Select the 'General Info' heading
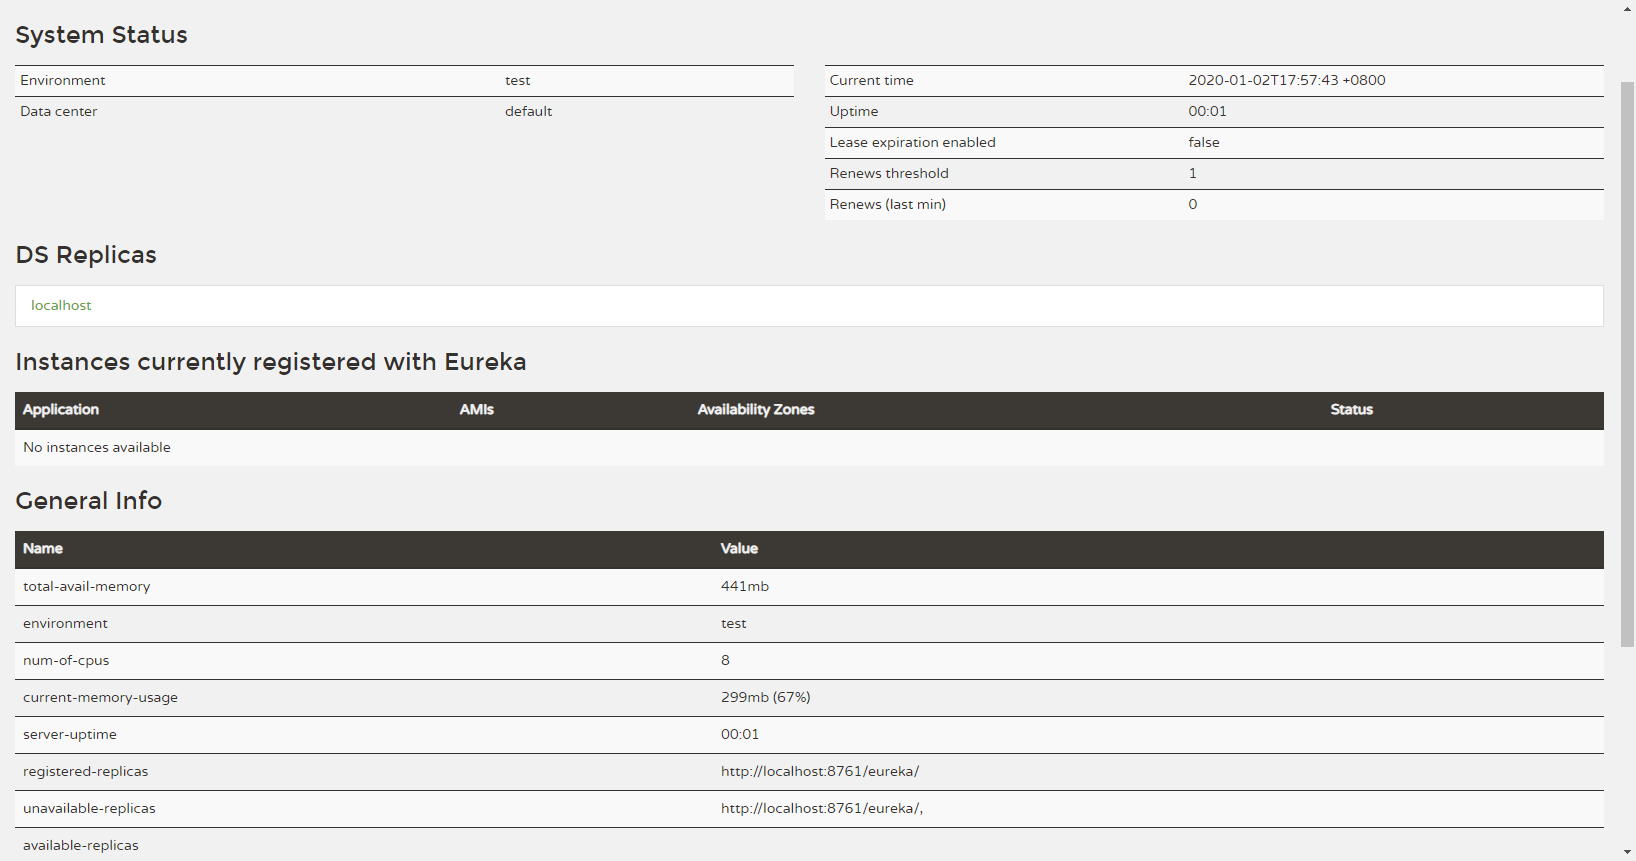 [x=89, y=501]
